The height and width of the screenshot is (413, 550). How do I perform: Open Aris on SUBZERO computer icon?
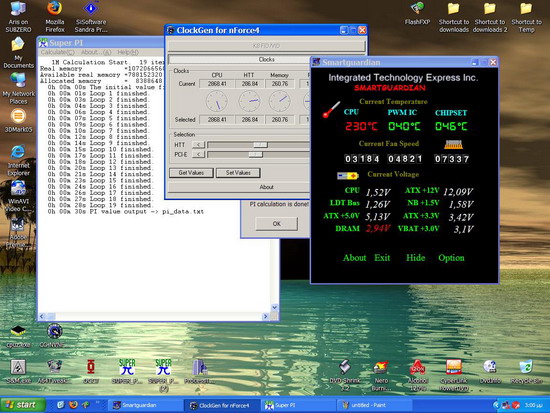pyautogui.click(x=18, y=17)
